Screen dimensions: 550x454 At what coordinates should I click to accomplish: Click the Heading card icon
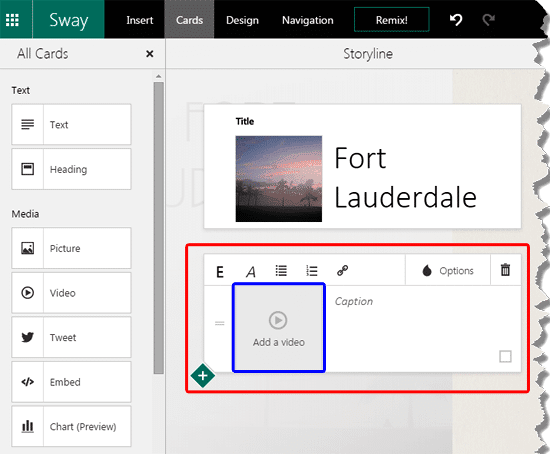point(27,169)
